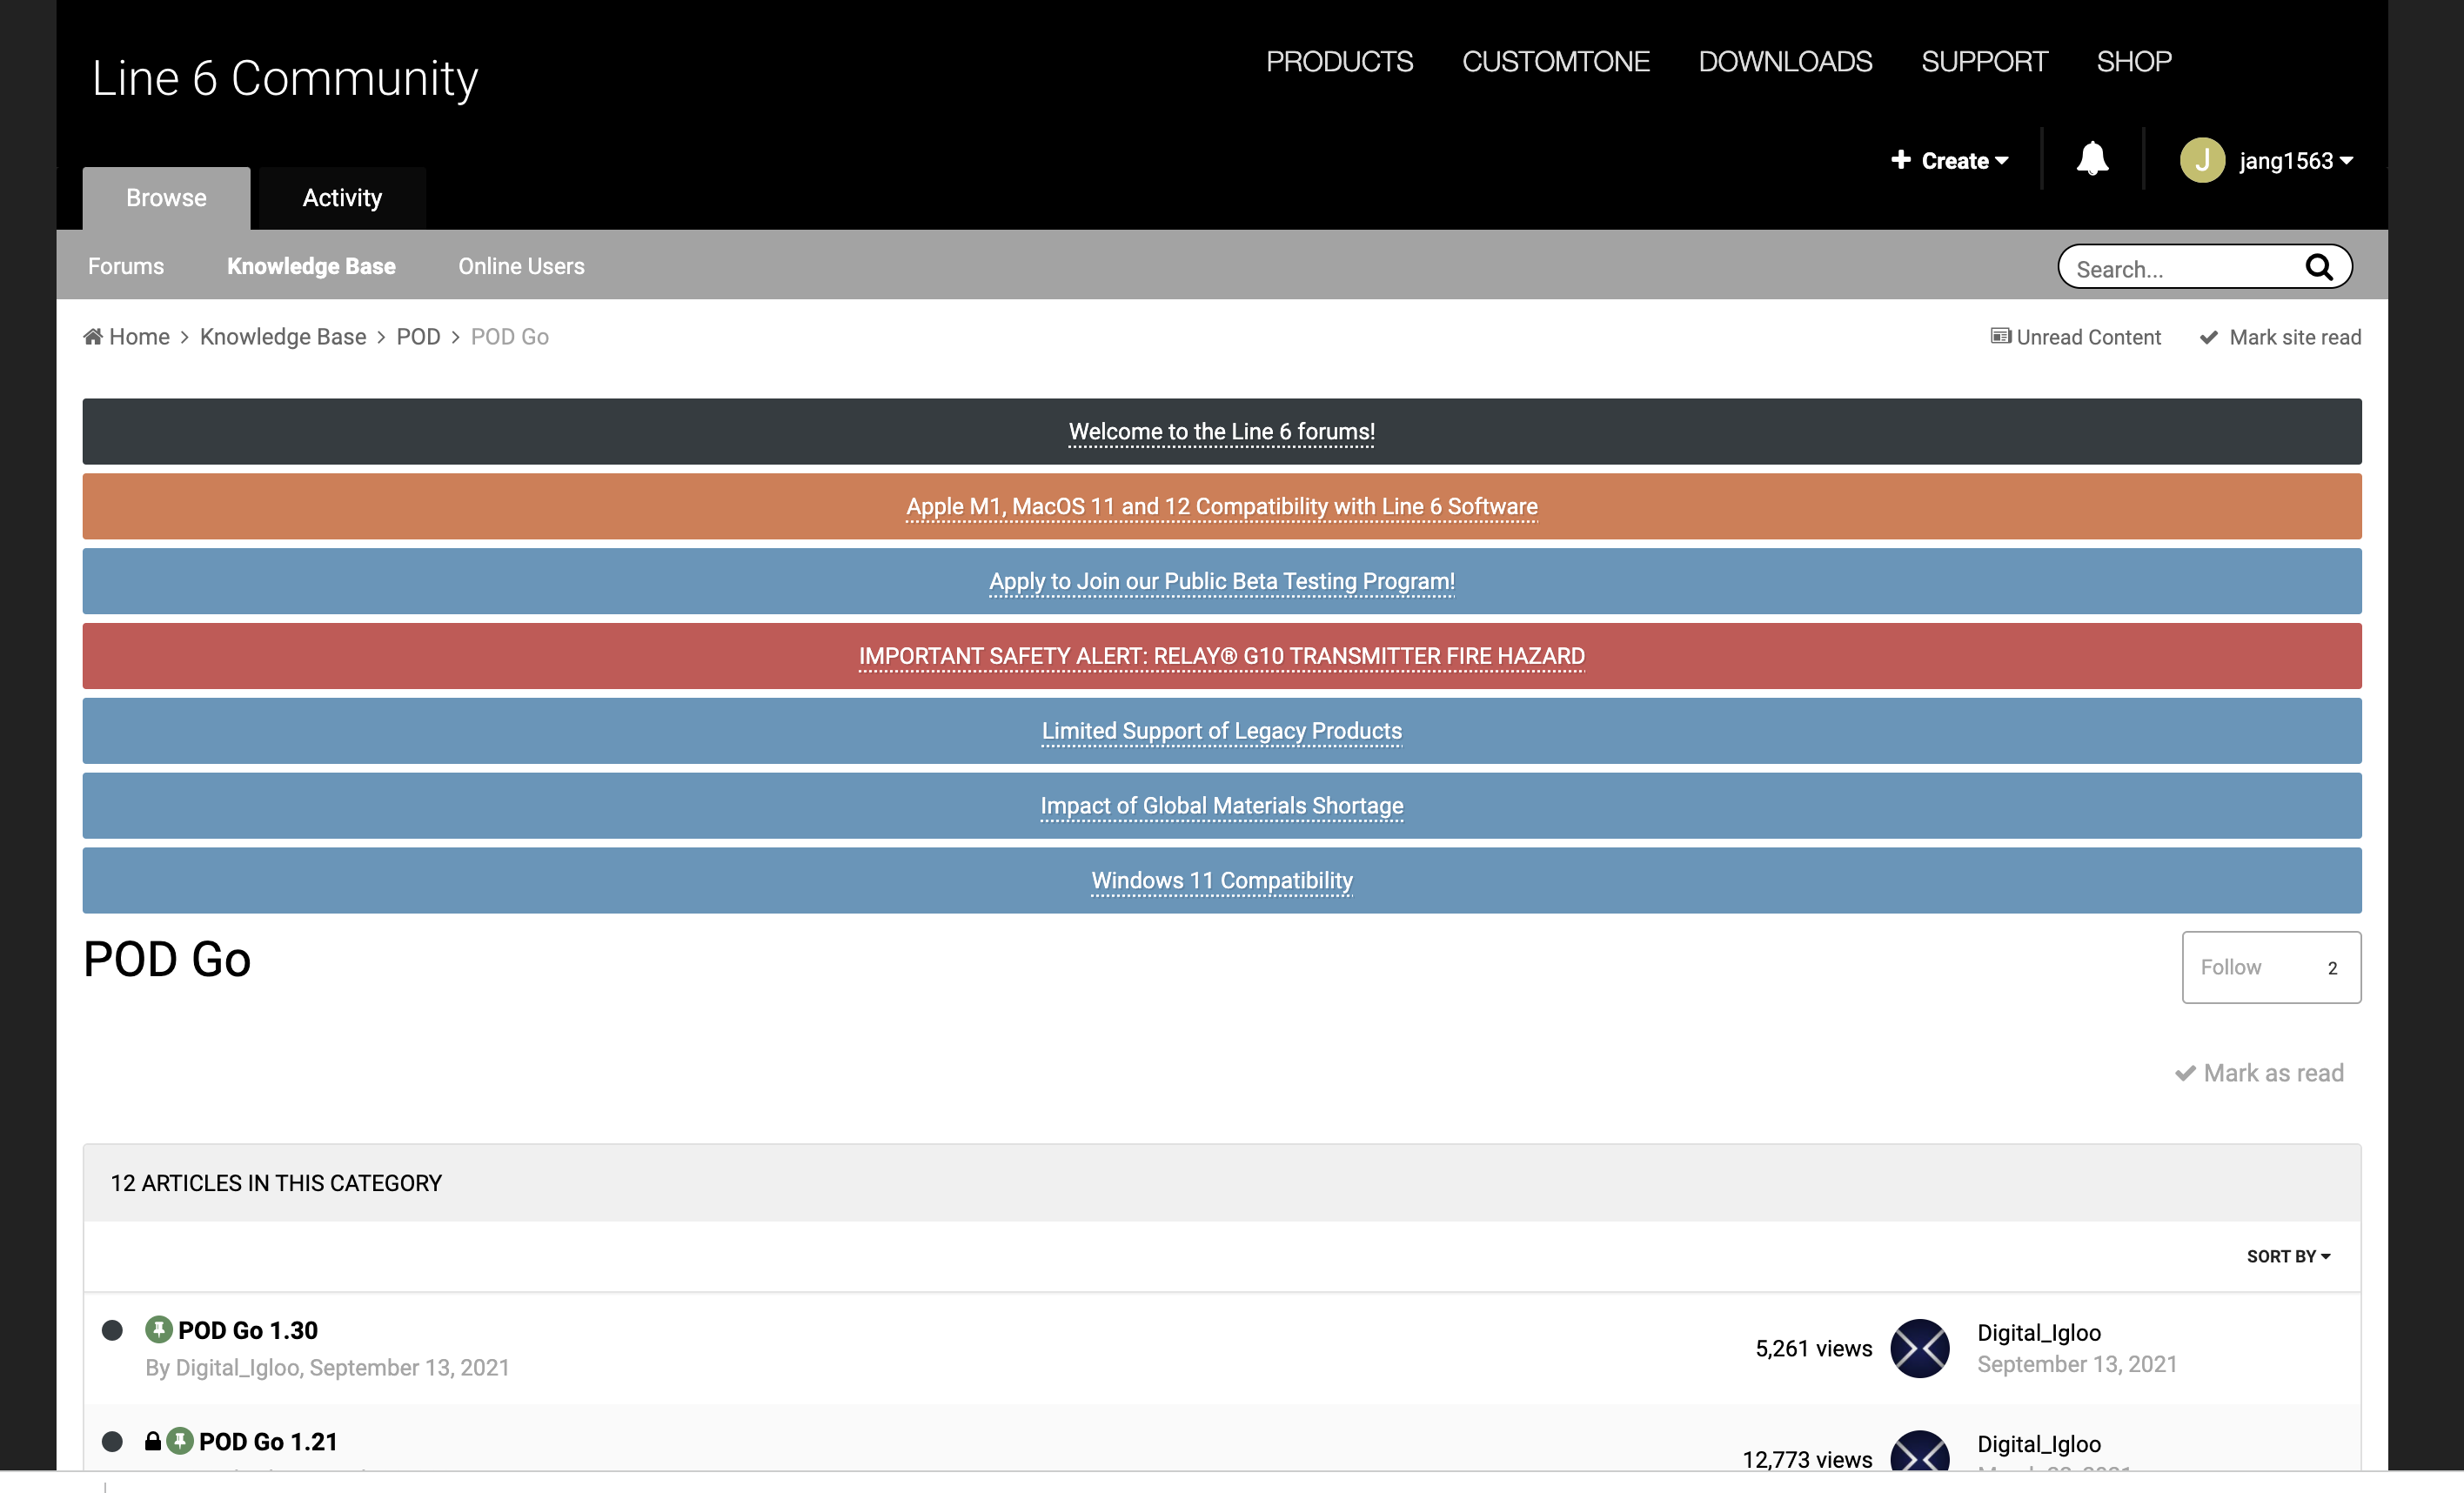Open the jang1563 user menu
The image size is (2464, 1493).
point(2296,160)
